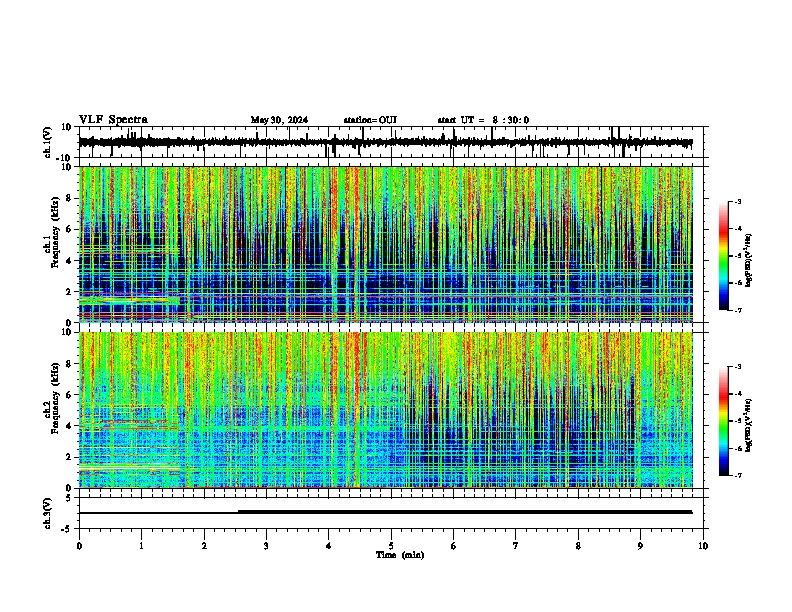Click the "ch.1(V)" waveform axis label

click(x=48, y=142)
